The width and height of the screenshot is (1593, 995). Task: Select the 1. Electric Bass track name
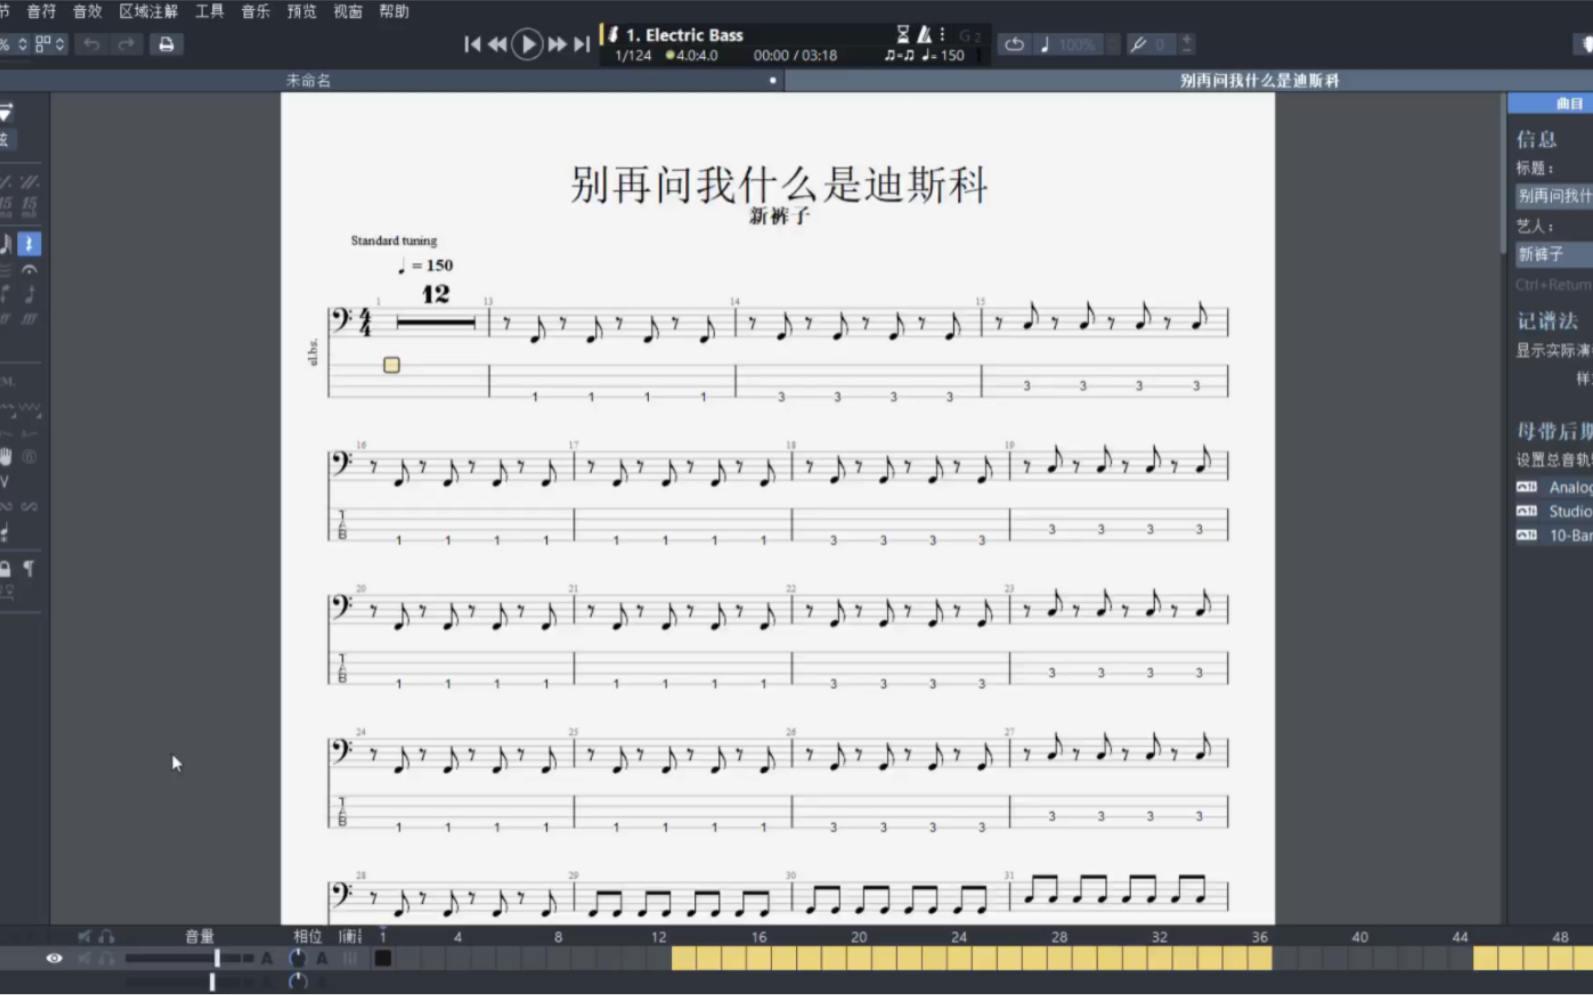pos(684,35)
